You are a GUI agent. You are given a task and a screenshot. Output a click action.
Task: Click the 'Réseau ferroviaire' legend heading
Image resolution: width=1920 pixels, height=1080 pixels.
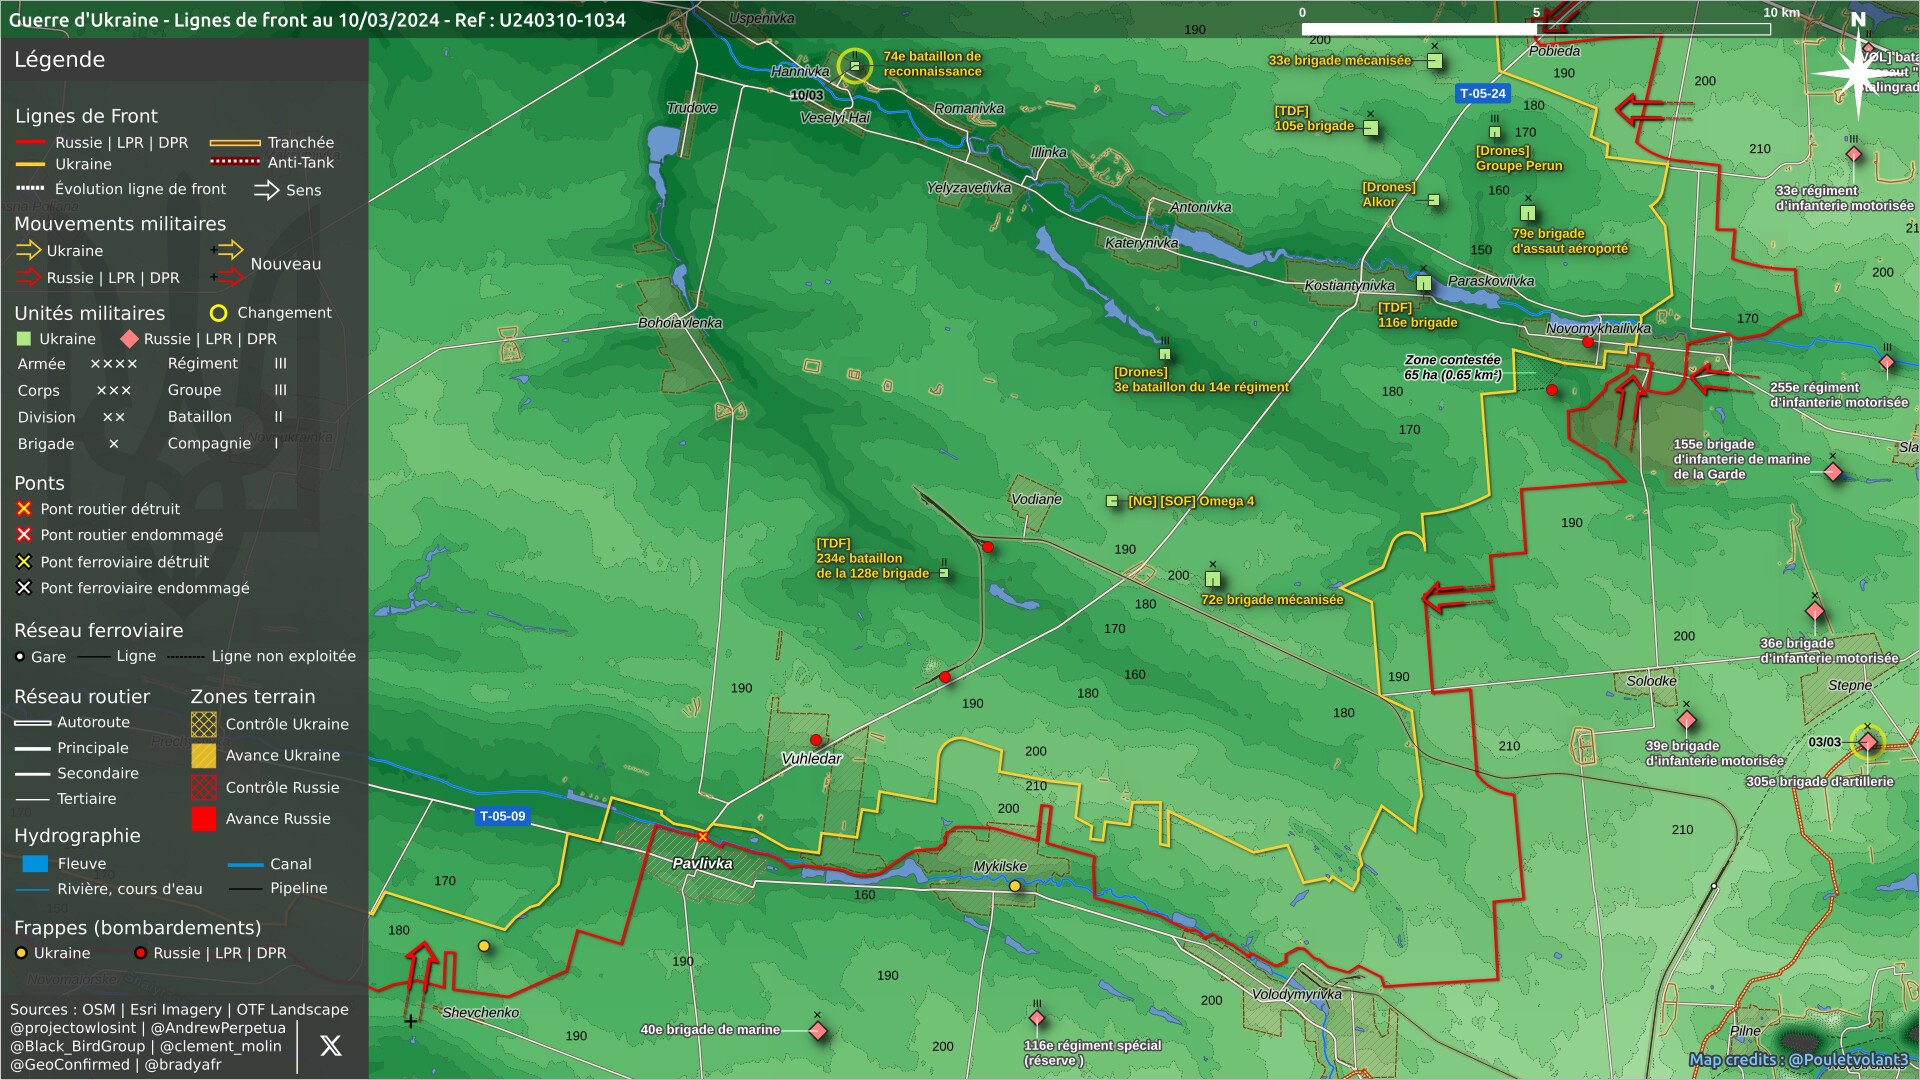pyautogui.click(x=99, y=630)
